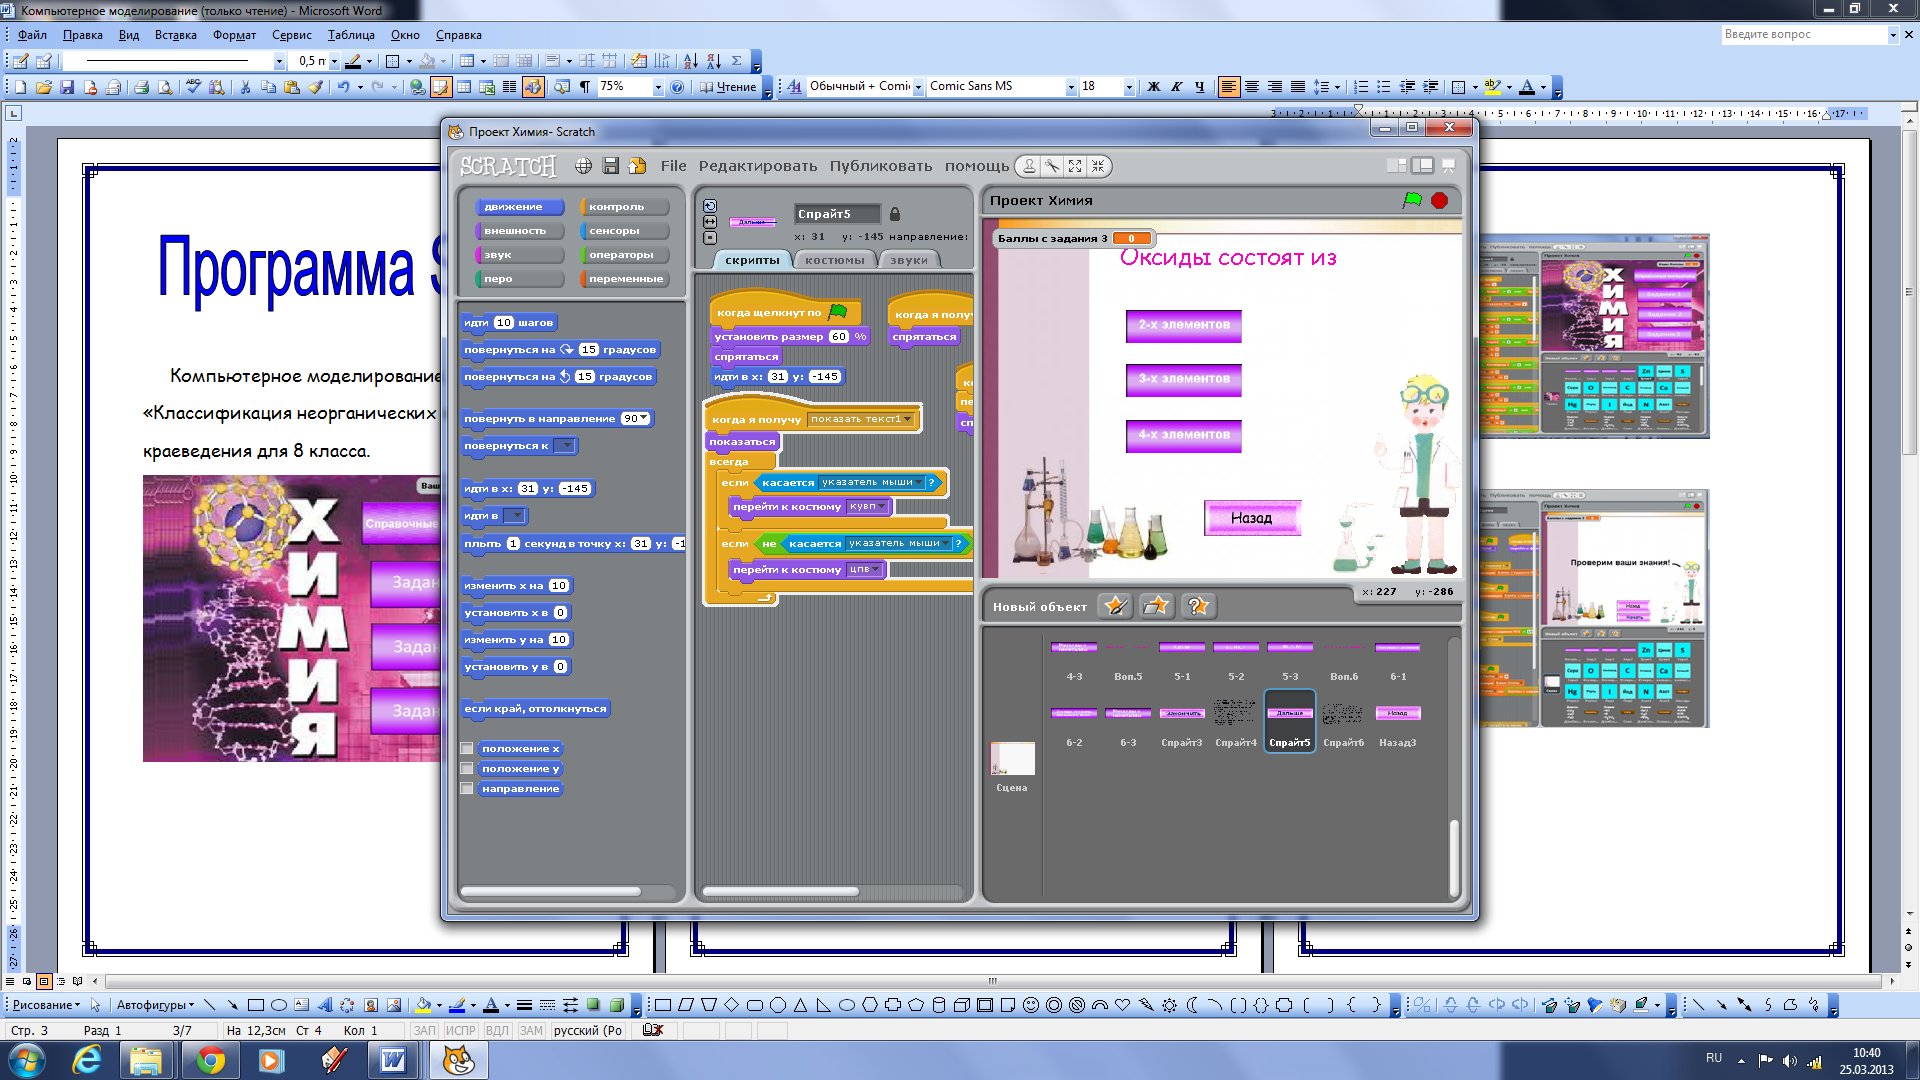
Task: Toggle italic formatting in Word
Action: [1177, 87]
